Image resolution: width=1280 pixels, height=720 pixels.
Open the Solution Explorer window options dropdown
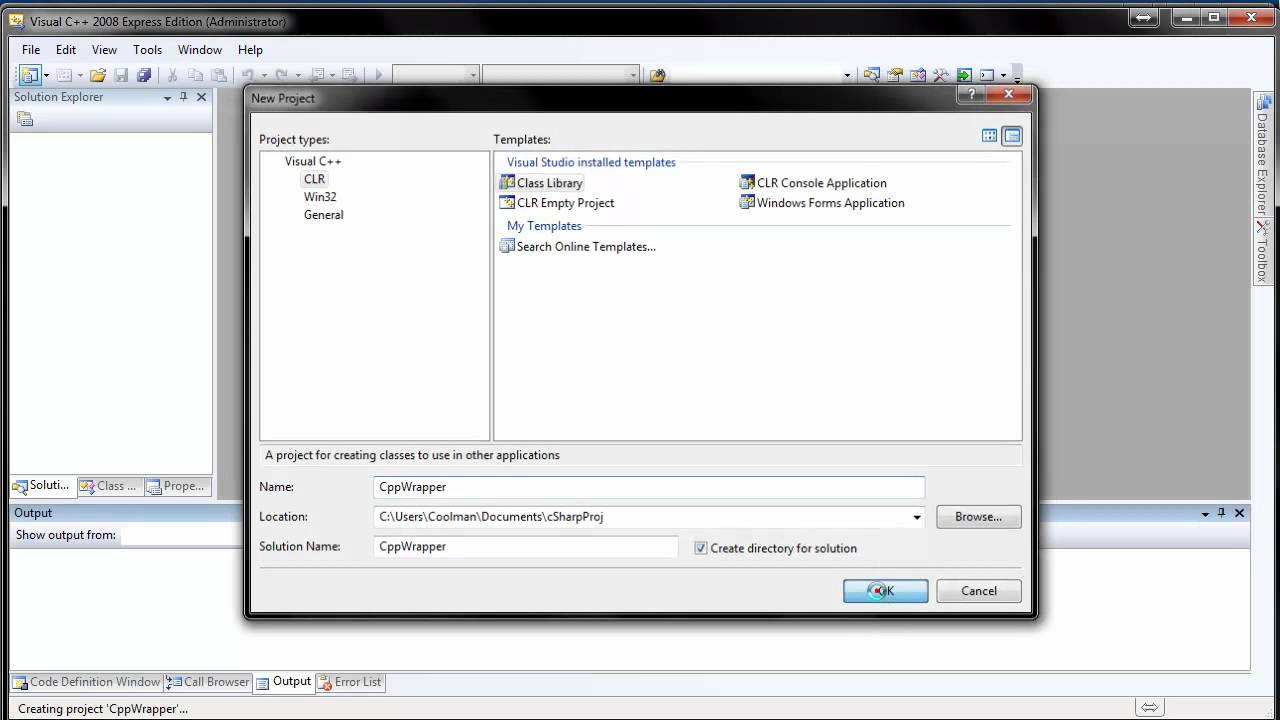click(167, 98)
